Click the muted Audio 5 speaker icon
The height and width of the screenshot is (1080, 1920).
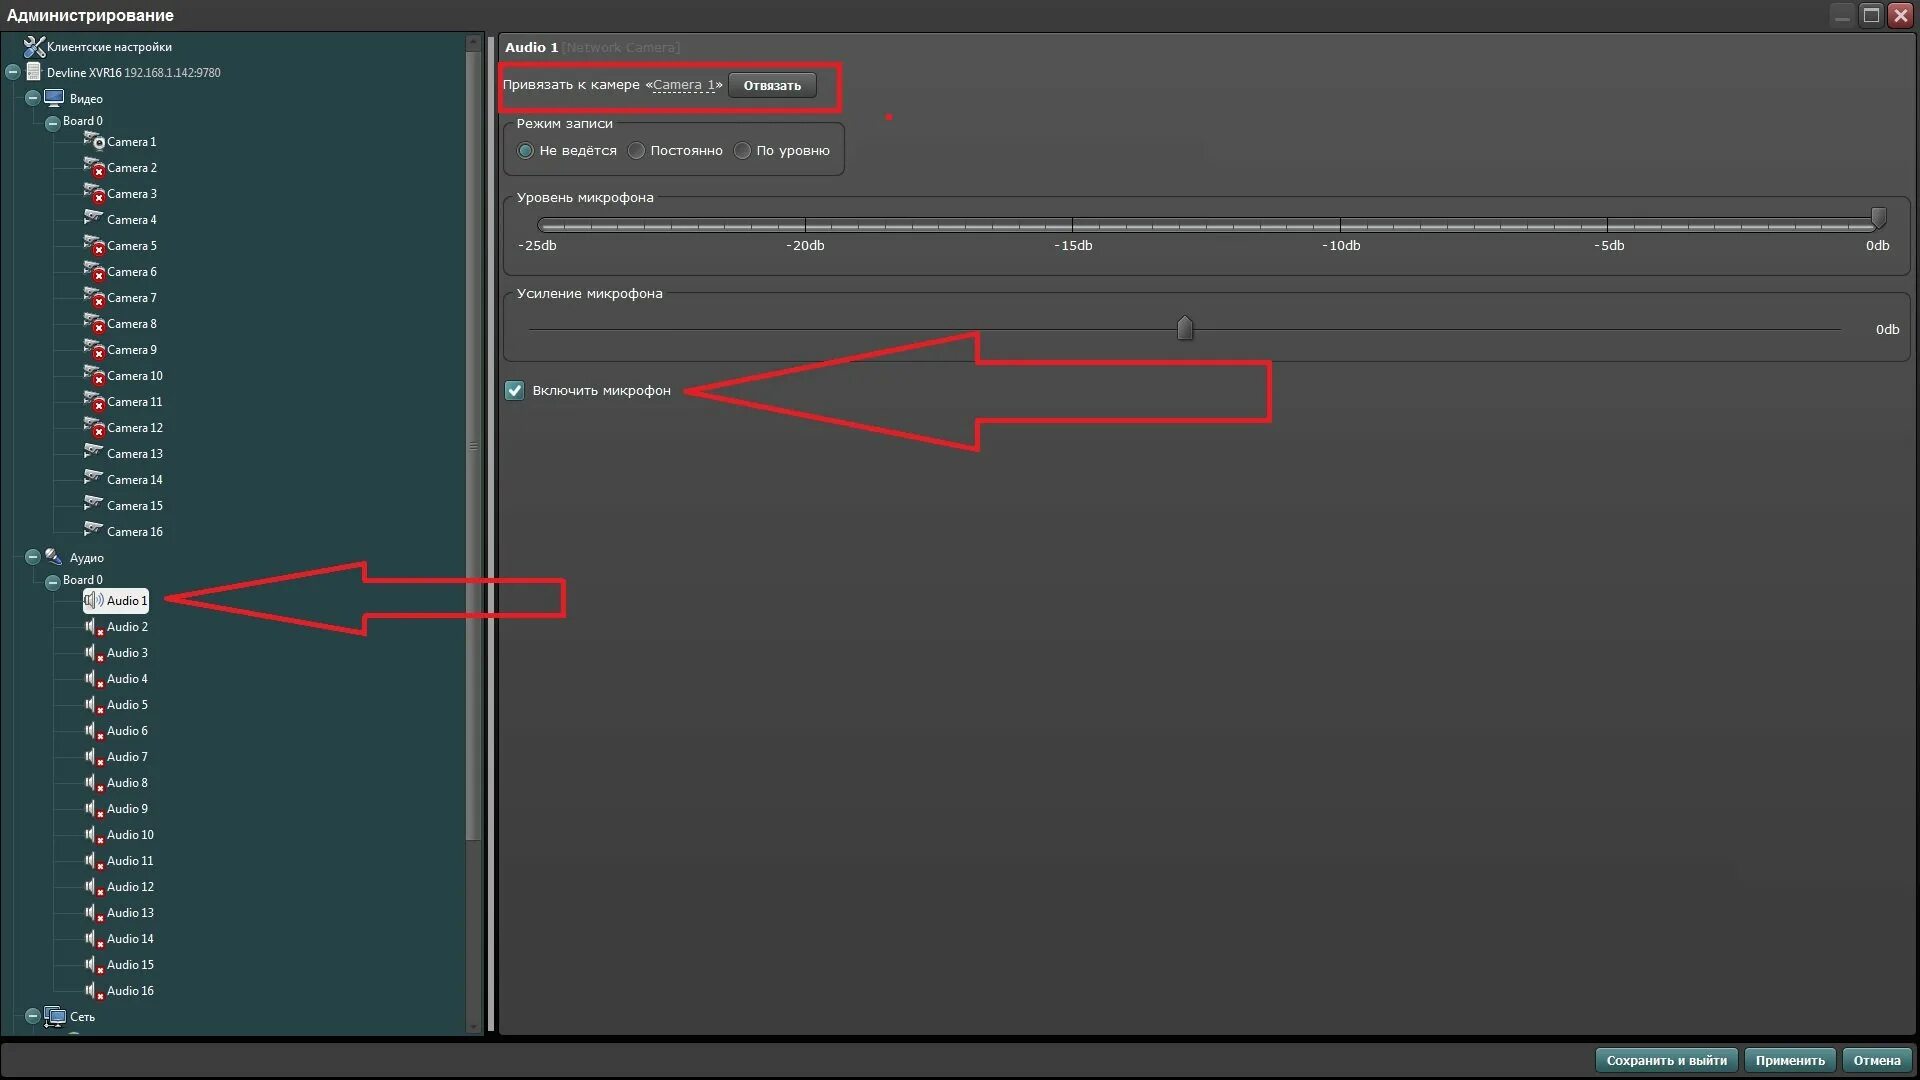(x=93, y=705)
